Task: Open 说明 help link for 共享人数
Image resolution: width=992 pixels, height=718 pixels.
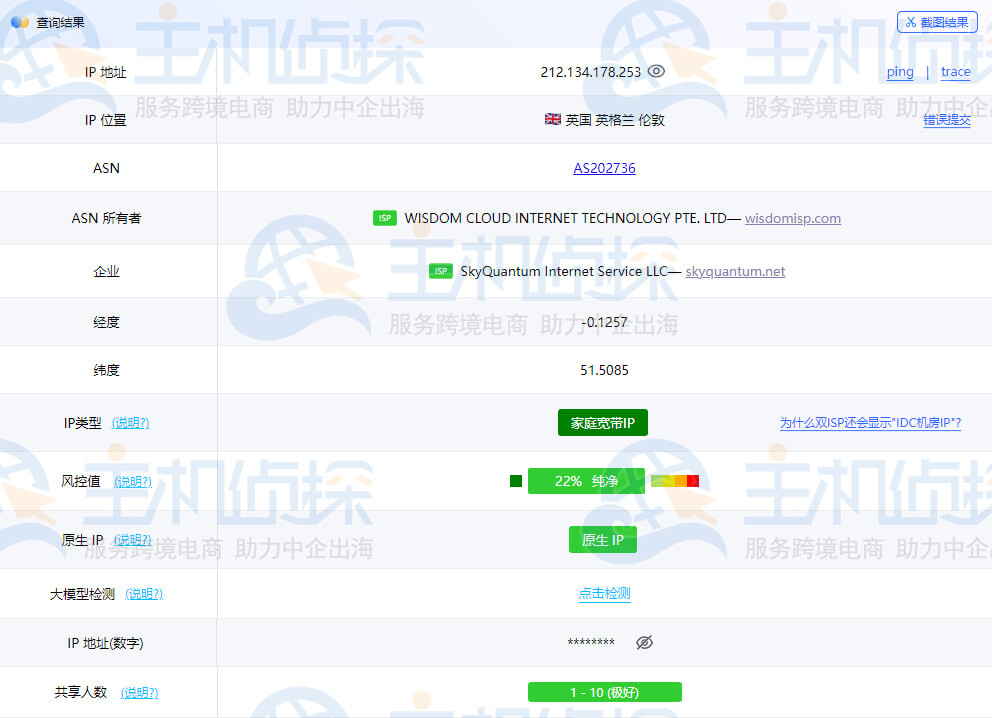Action: [x=139, y=693]
